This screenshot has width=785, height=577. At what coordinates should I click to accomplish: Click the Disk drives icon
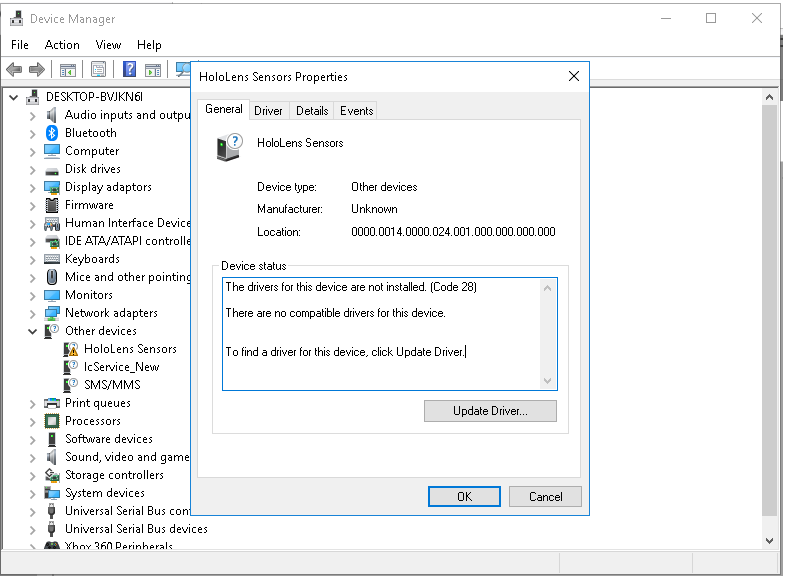coord(52,170)
